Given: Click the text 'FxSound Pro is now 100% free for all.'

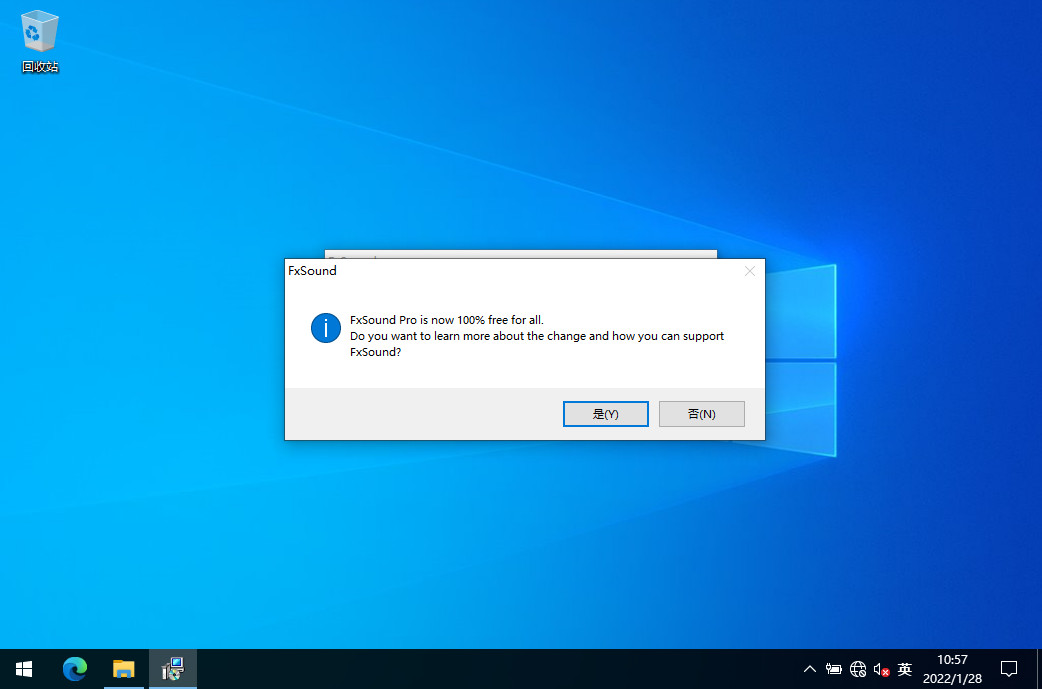Looking at the screenshot, I should (x=447, y=320).
